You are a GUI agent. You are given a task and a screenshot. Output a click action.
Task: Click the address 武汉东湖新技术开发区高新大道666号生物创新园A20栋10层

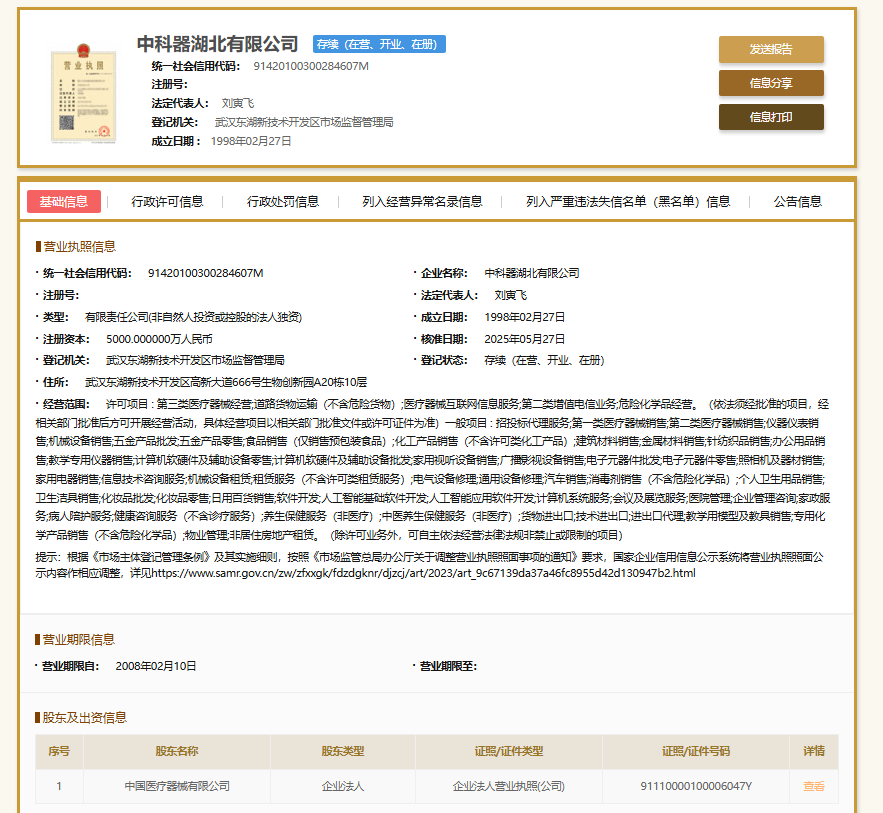(226, 382)
